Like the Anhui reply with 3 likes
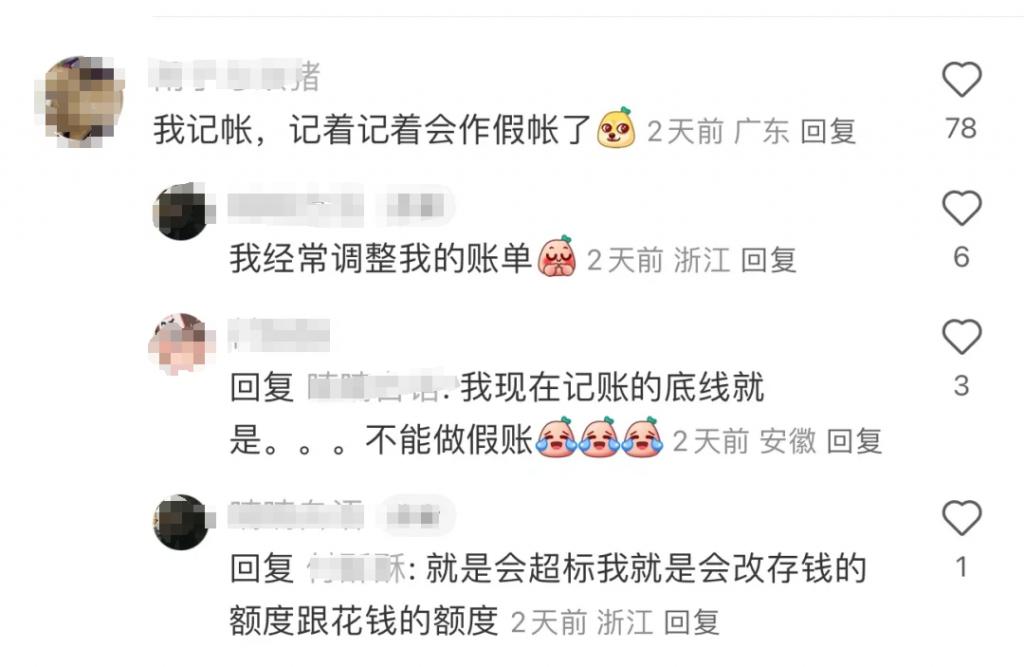 click(961, 337)
